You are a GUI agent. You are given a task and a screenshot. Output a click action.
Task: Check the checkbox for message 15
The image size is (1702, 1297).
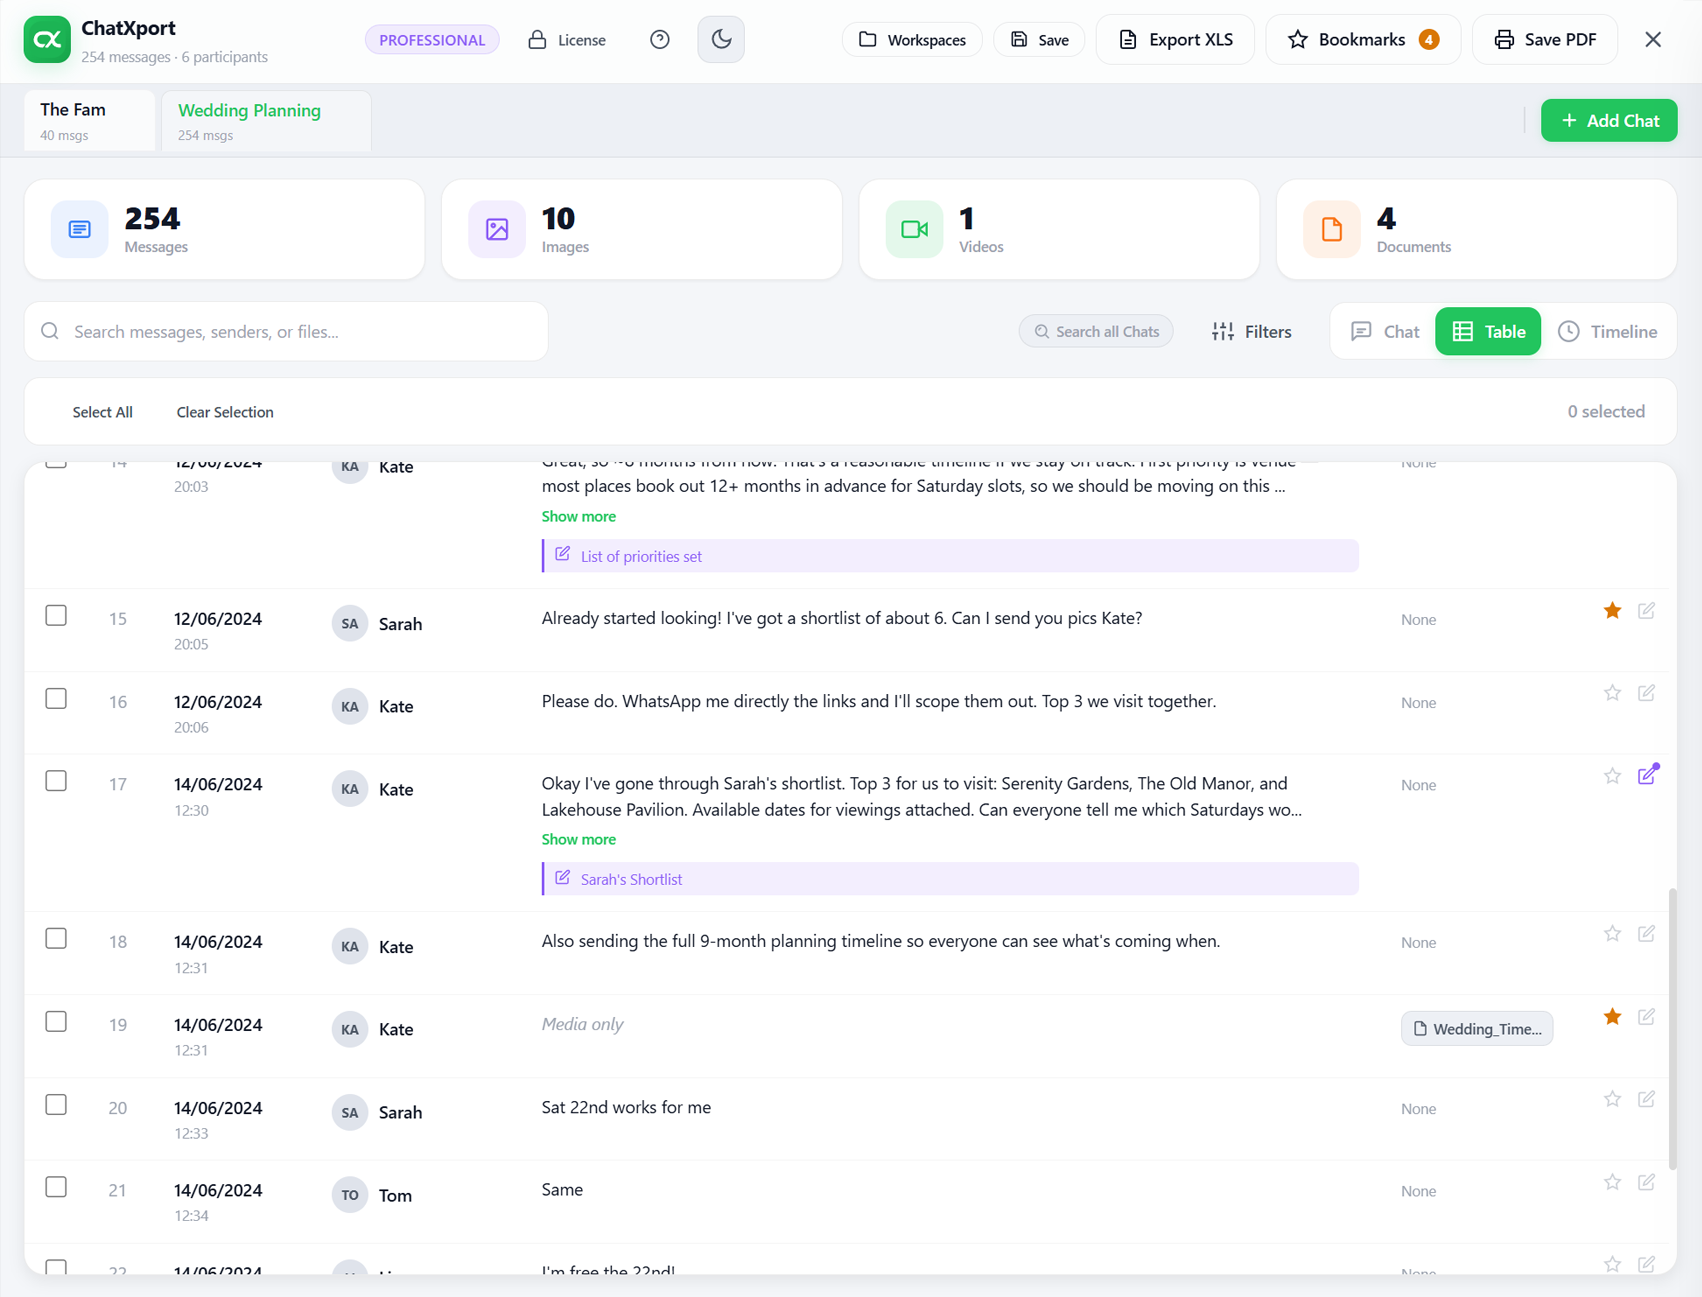pos(56,615)
